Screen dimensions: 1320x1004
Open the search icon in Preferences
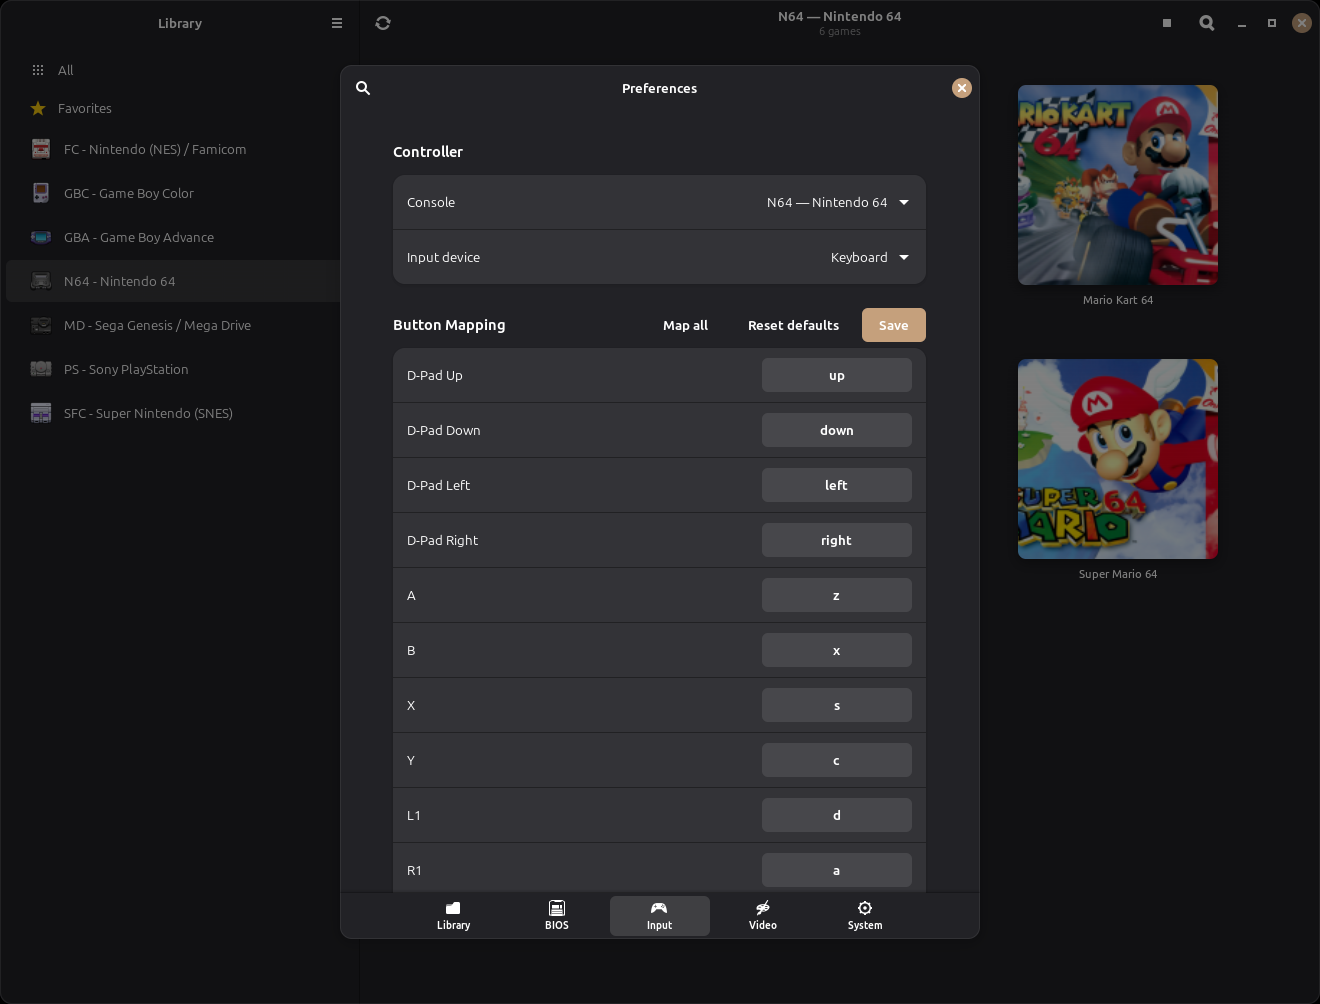click(x=363, y=88)
